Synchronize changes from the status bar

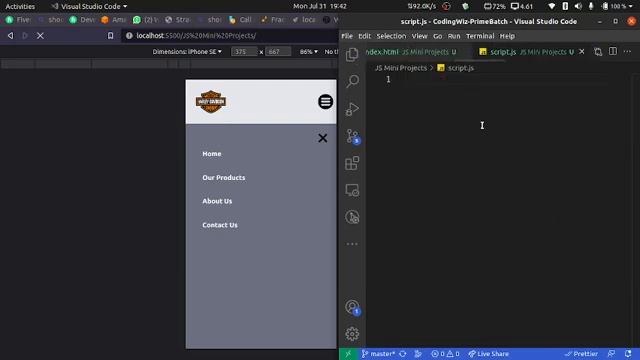[403, 354]
